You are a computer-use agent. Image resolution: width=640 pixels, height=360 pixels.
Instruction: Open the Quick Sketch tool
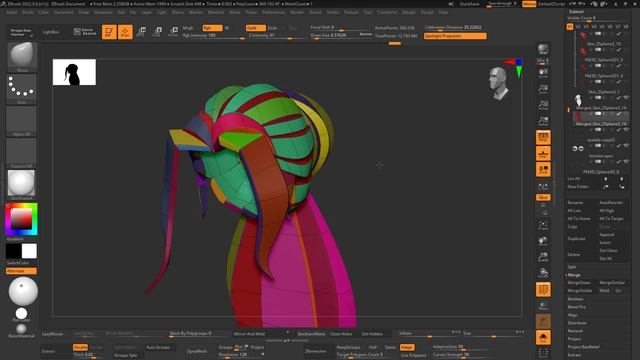click(85, 32)
